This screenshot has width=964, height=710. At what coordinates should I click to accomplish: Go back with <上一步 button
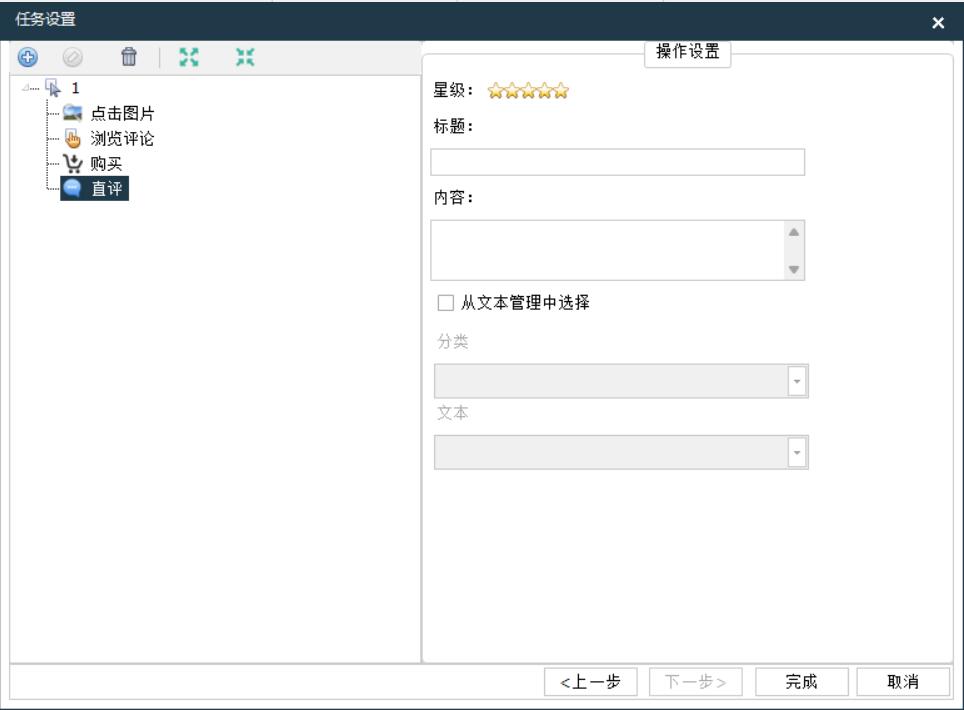coord(591,682)
